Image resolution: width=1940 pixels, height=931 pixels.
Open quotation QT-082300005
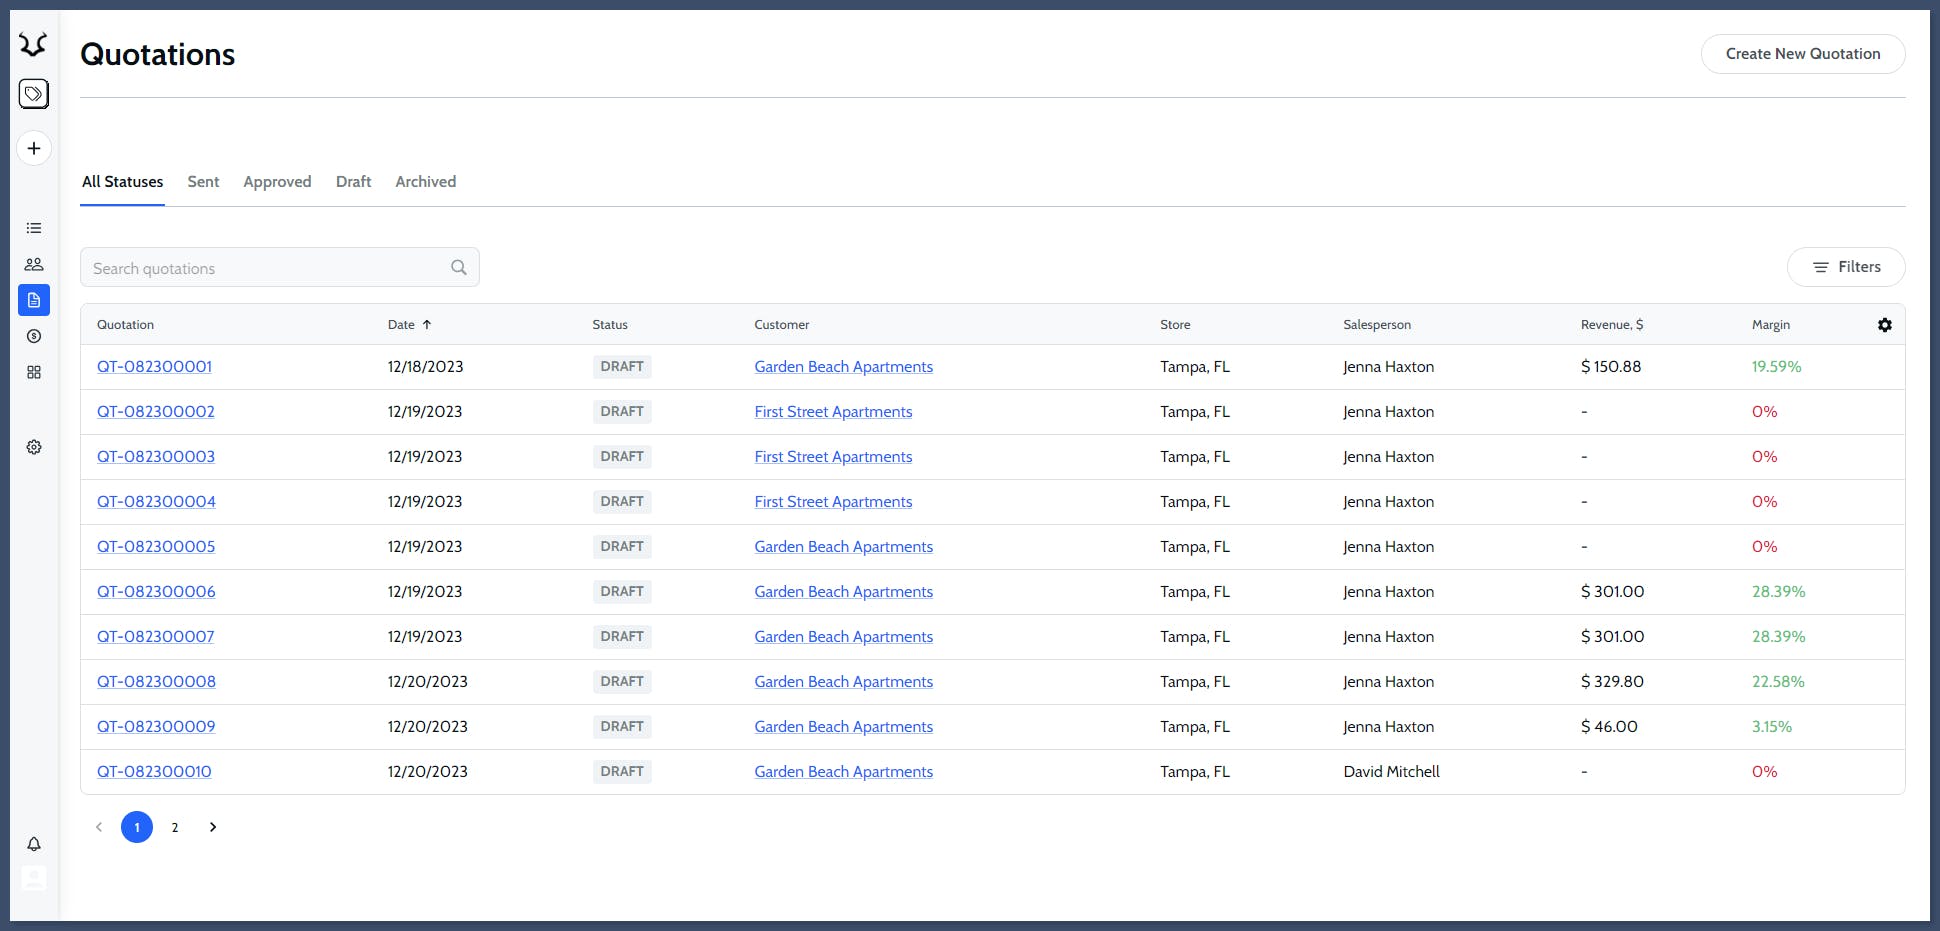click(156, 547)
